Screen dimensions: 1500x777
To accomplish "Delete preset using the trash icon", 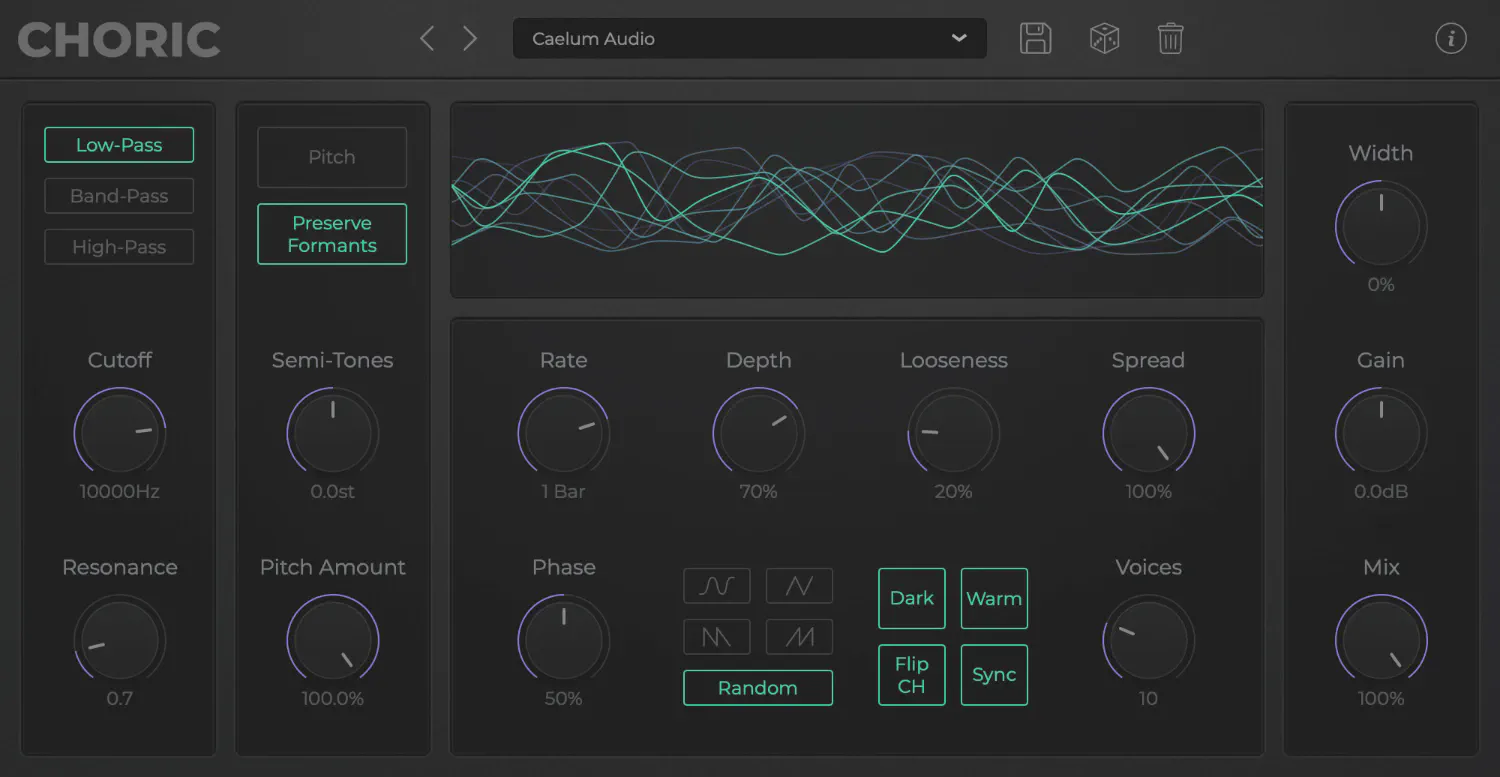I will pos(1170,39).
